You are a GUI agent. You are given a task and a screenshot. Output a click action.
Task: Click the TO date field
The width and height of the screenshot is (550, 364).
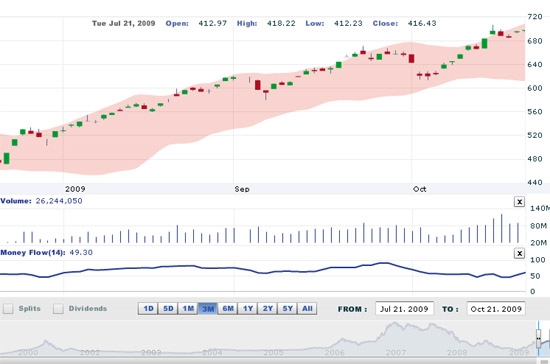click(496, 309)
